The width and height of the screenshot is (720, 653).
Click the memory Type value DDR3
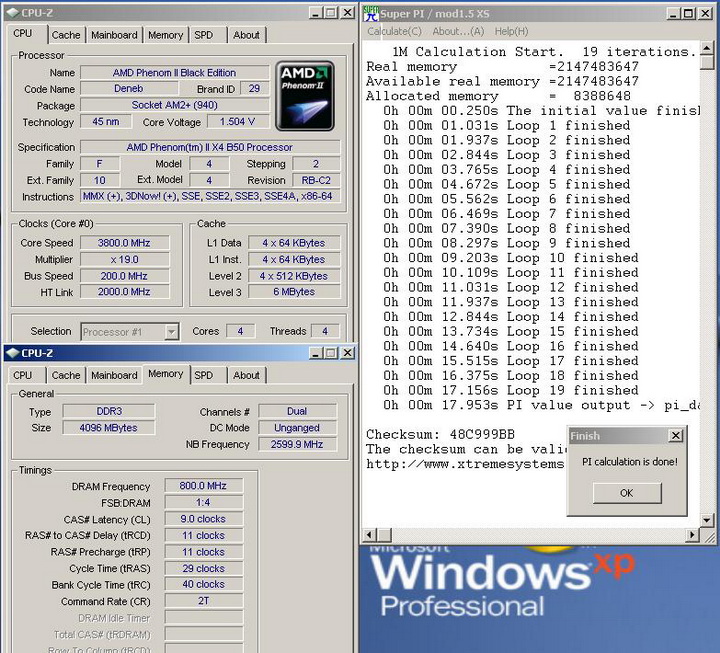point(109,411)
